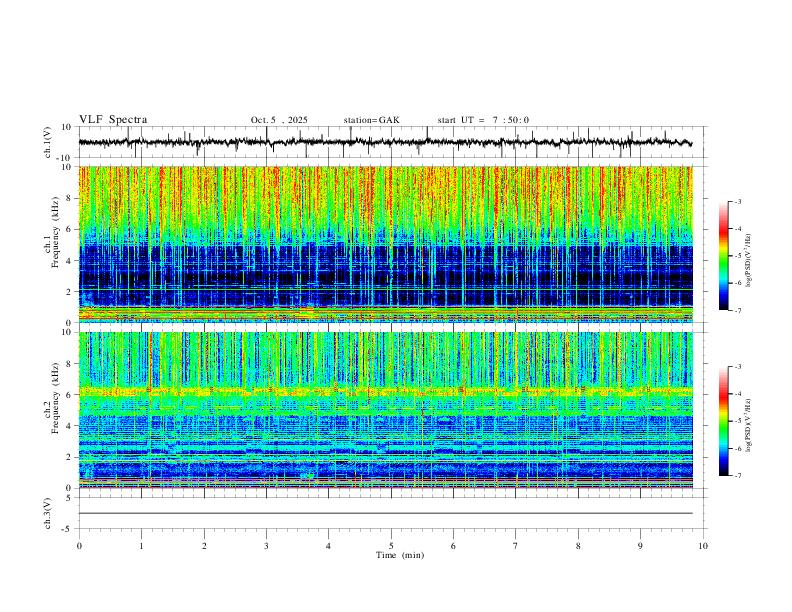
Task: Click inside the ch.1 frequency spectrogram
Action: click(385, 244)
